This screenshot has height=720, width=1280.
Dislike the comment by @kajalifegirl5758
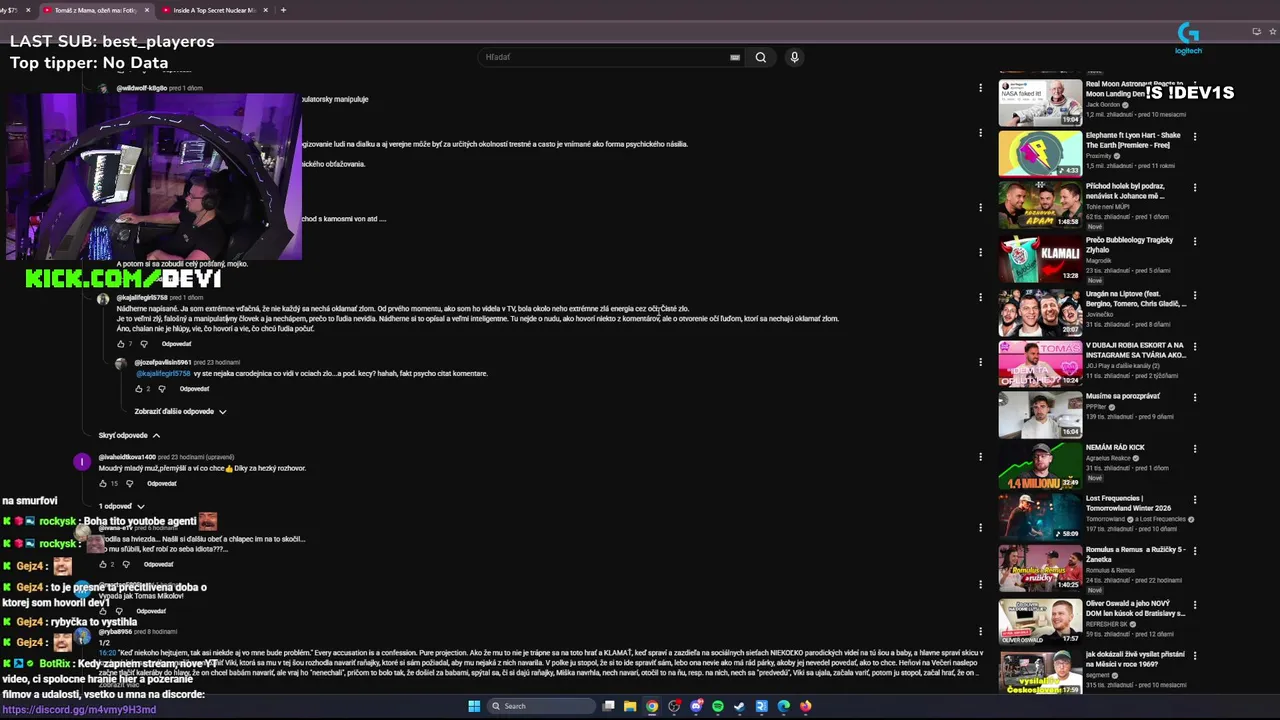click(143, 344)
